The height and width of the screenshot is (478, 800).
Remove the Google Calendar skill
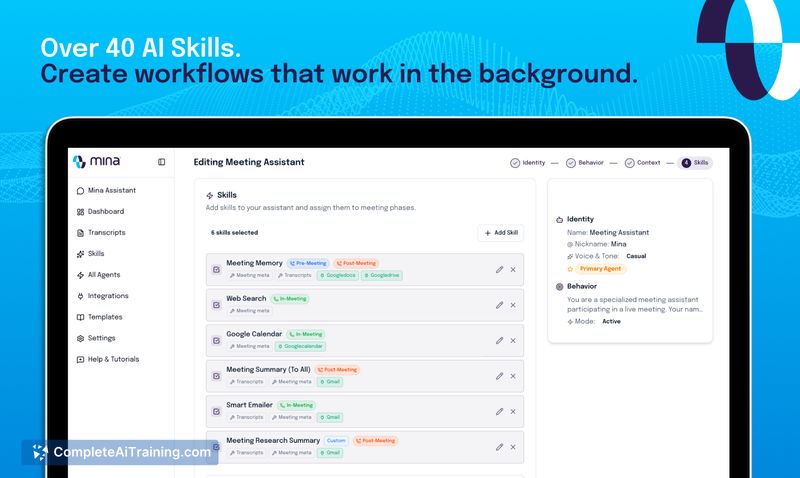(513, 340)
